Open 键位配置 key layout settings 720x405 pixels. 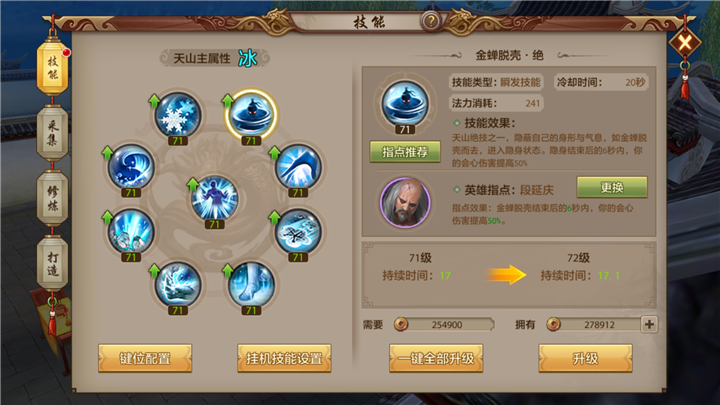click(145, 358)
